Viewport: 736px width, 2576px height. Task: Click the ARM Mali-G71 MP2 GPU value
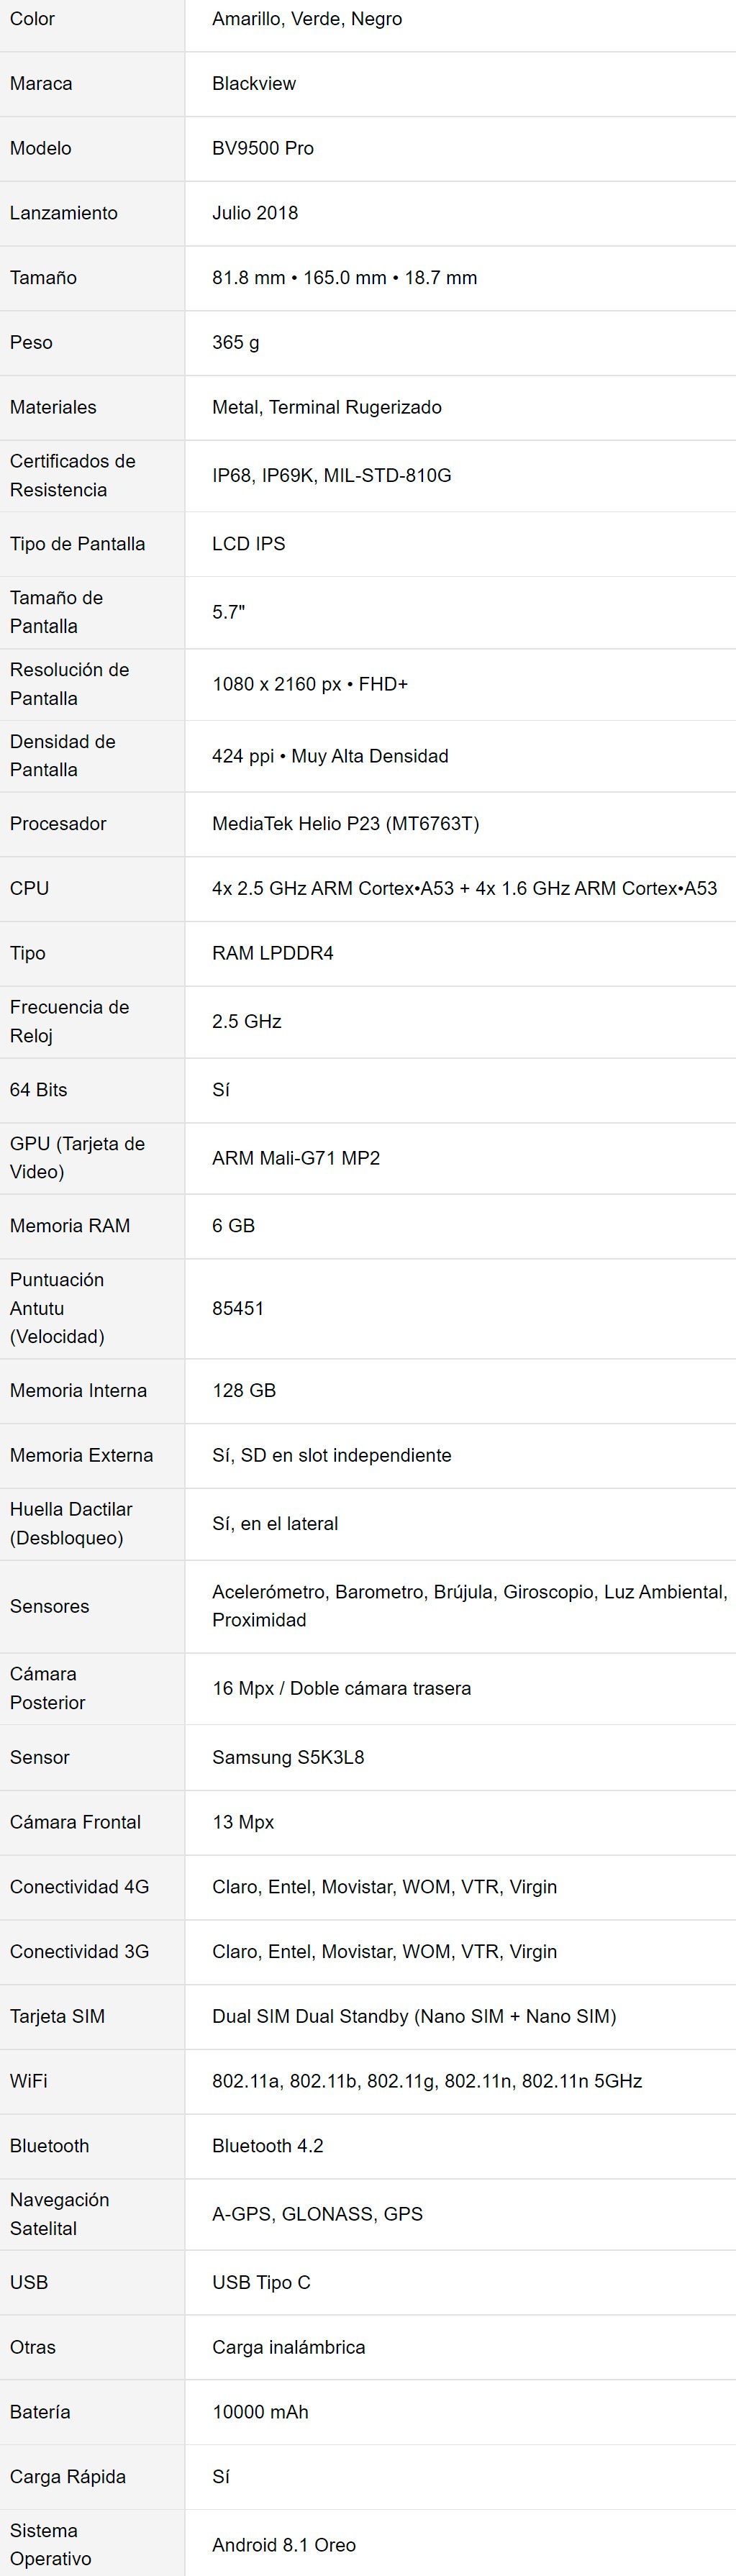[296, 1158]
